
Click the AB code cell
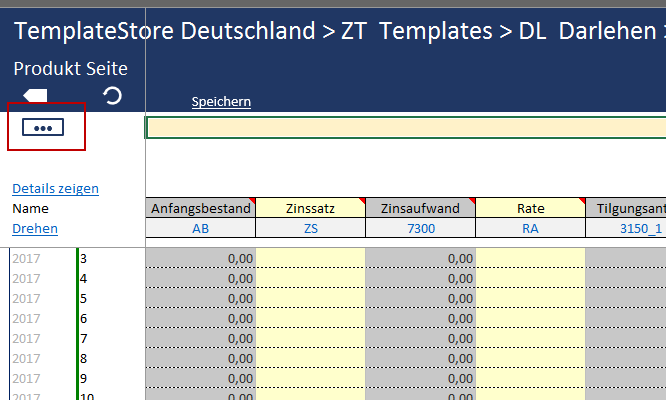200,228
